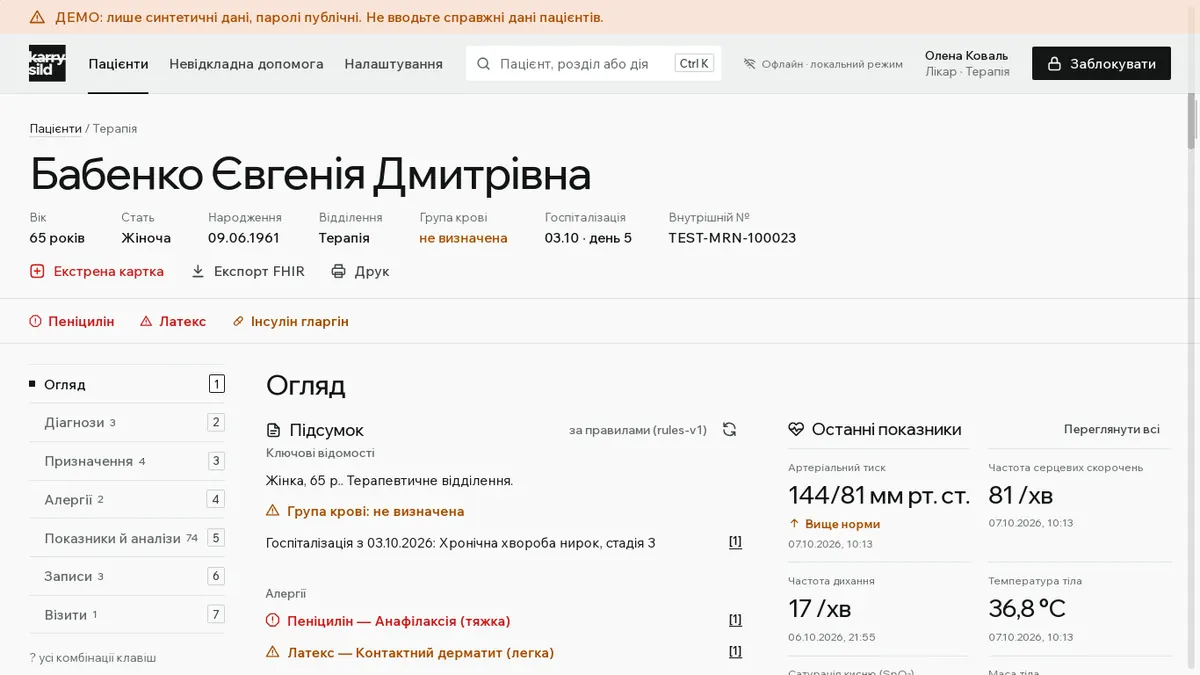Image resolution: width=1200 pixels, height=675 pixels.
Task: Click shortcut badge 5 next to Показники й аналізи
Action: pyautogui.click(x=216, y=538)
